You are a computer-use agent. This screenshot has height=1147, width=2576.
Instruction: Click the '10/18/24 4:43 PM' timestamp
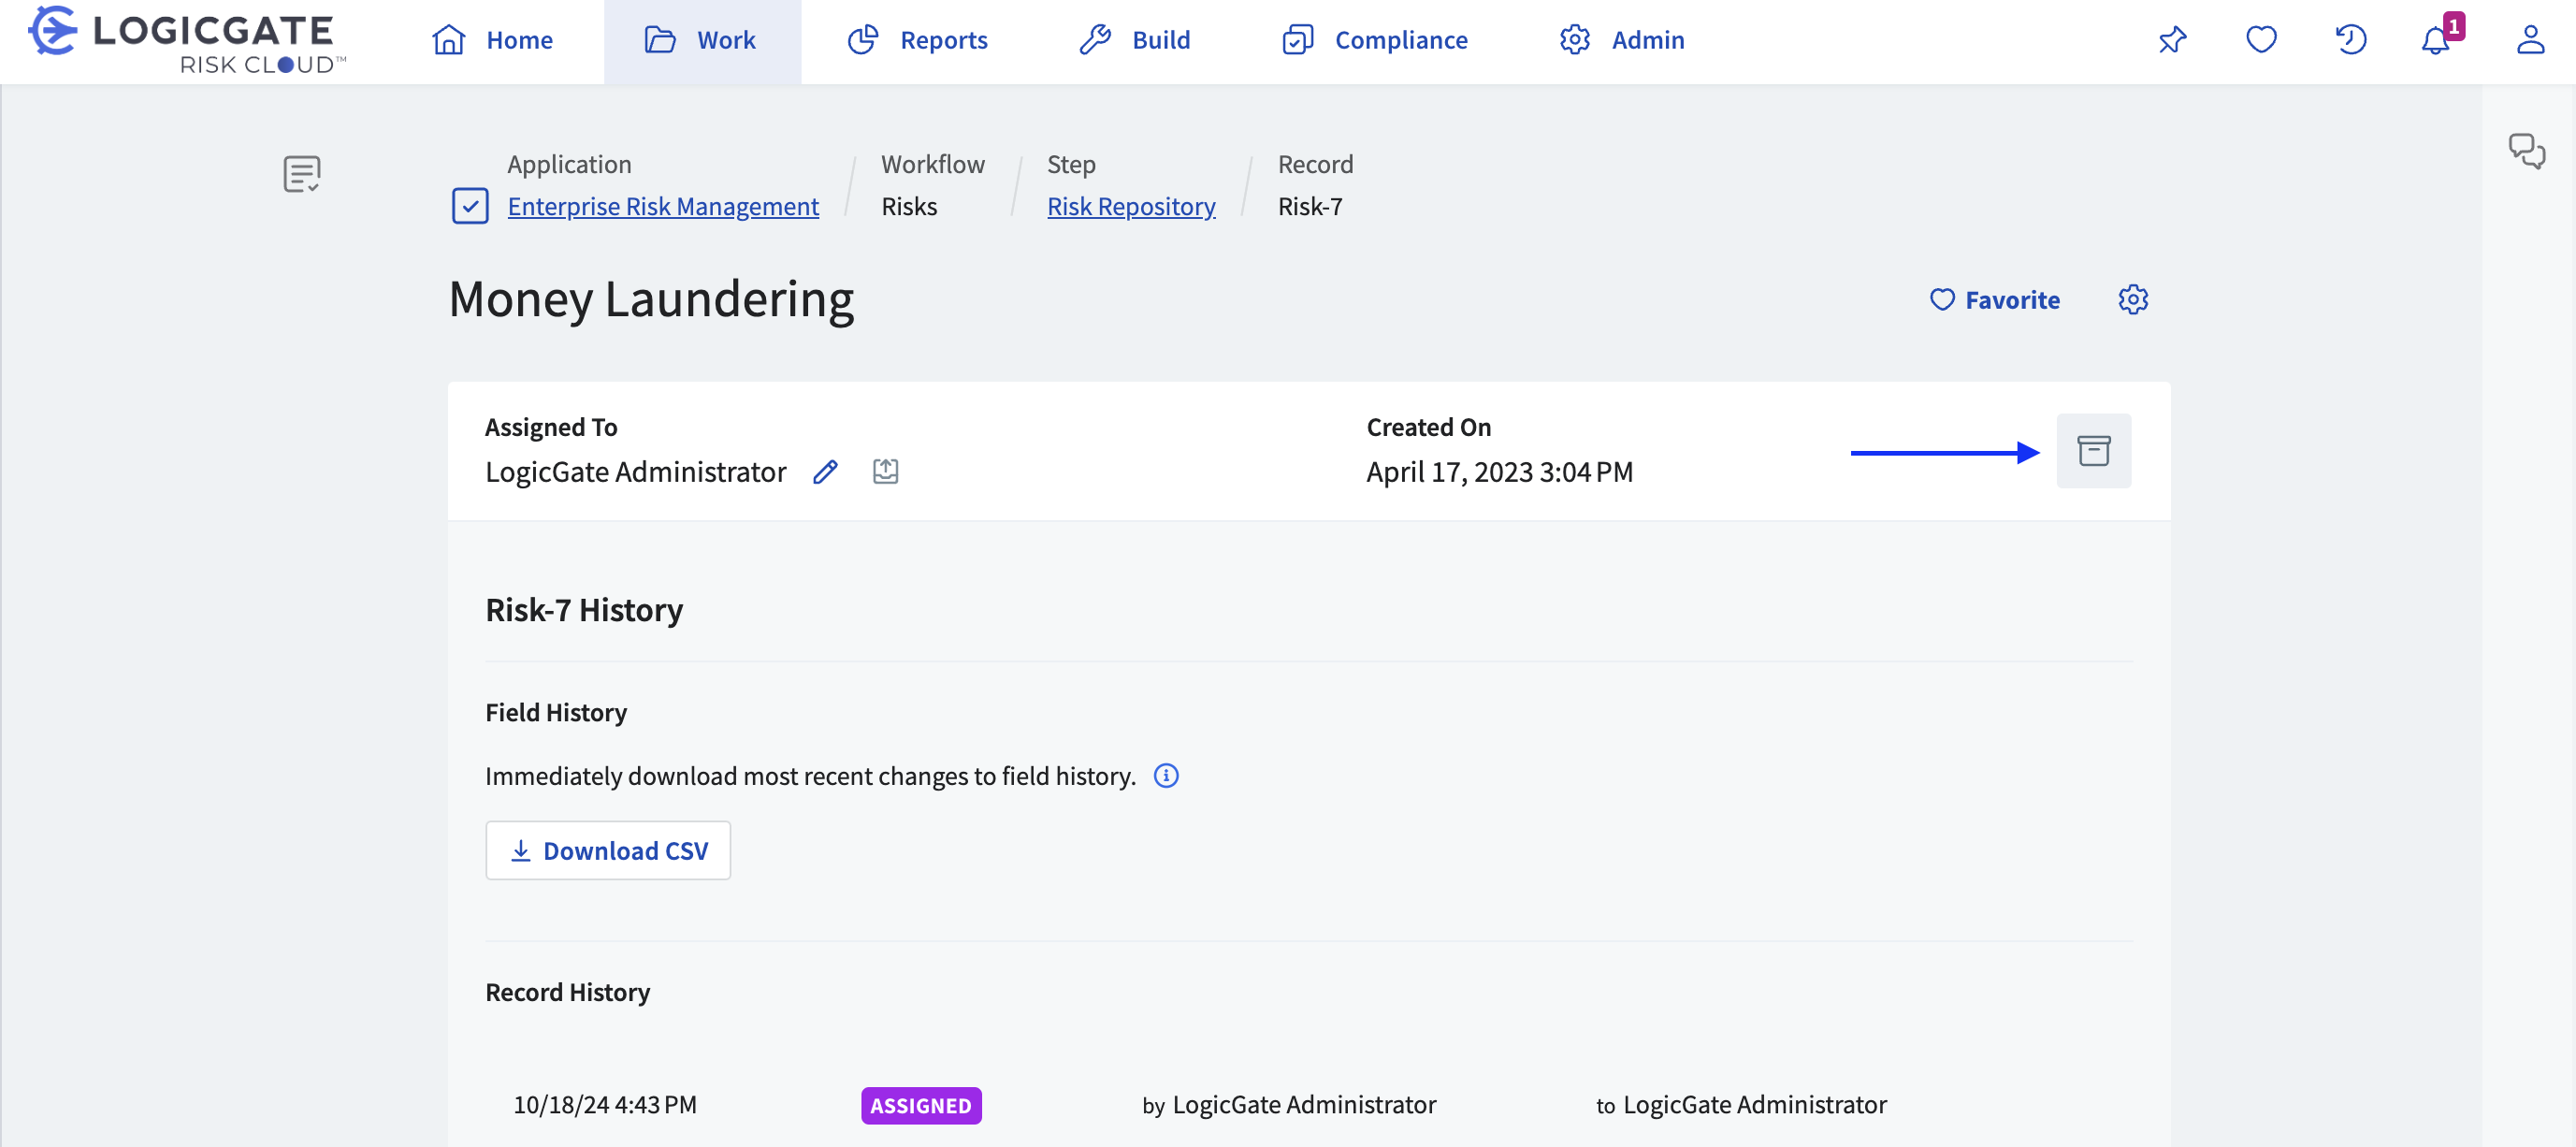coord(605,1105)
